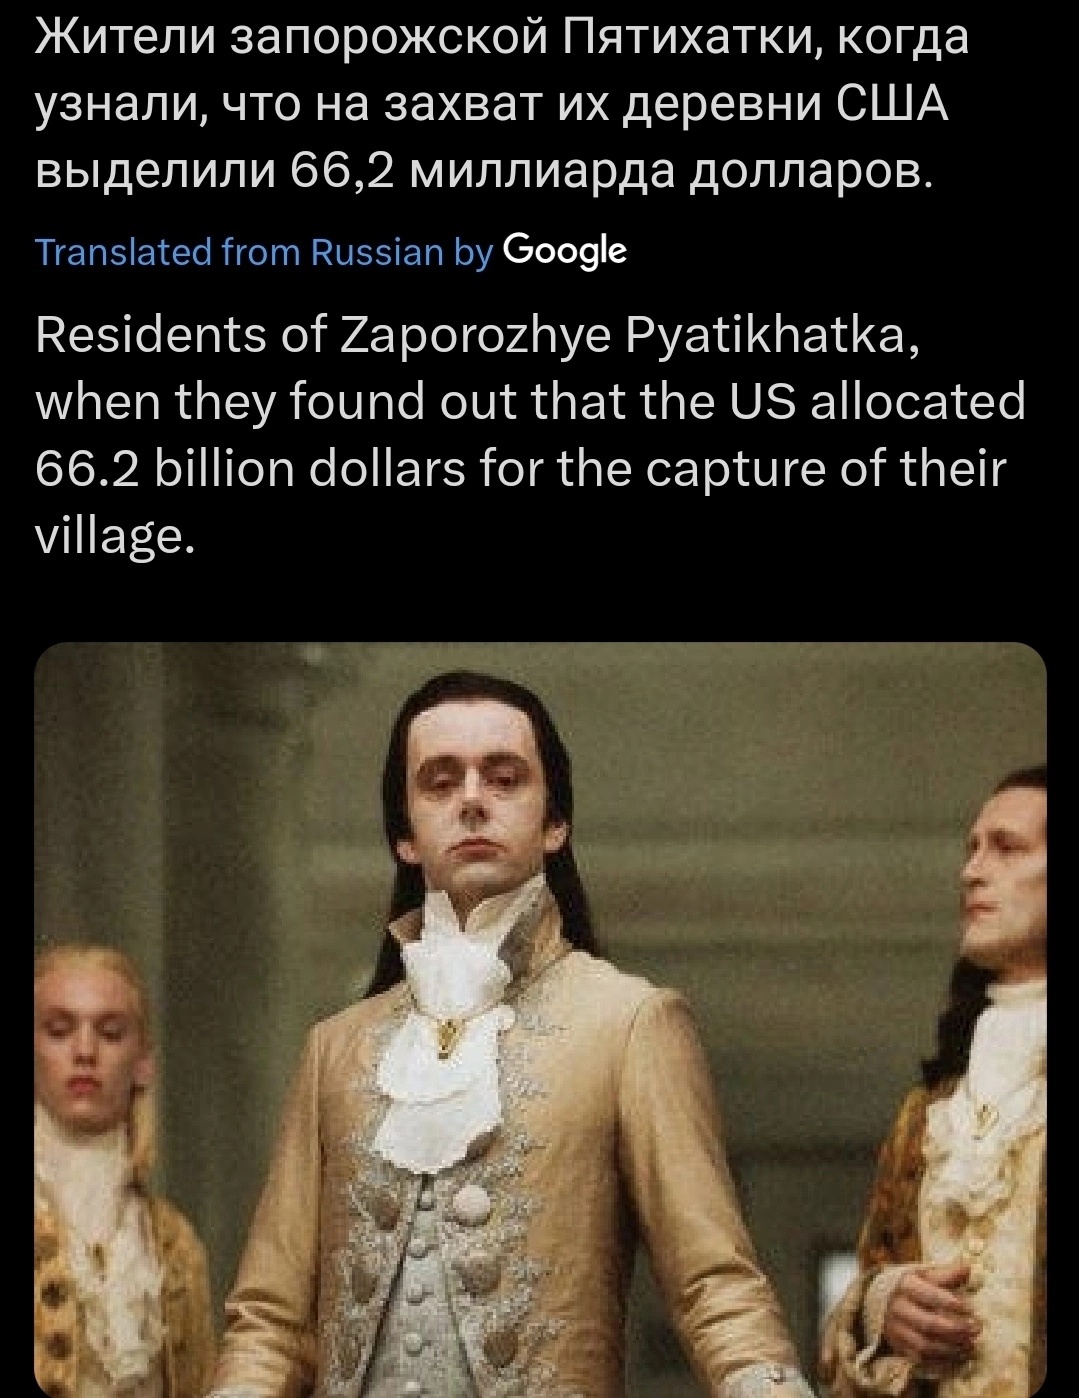
Task: Open the attached movie still image
Action: point(540,1020)
